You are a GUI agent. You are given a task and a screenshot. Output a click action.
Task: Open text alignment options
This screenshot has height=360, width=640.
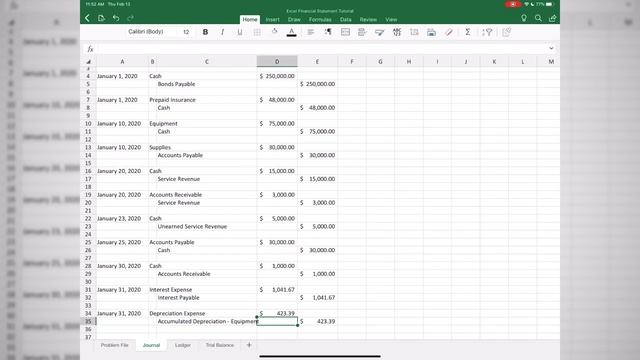[311, 32]
